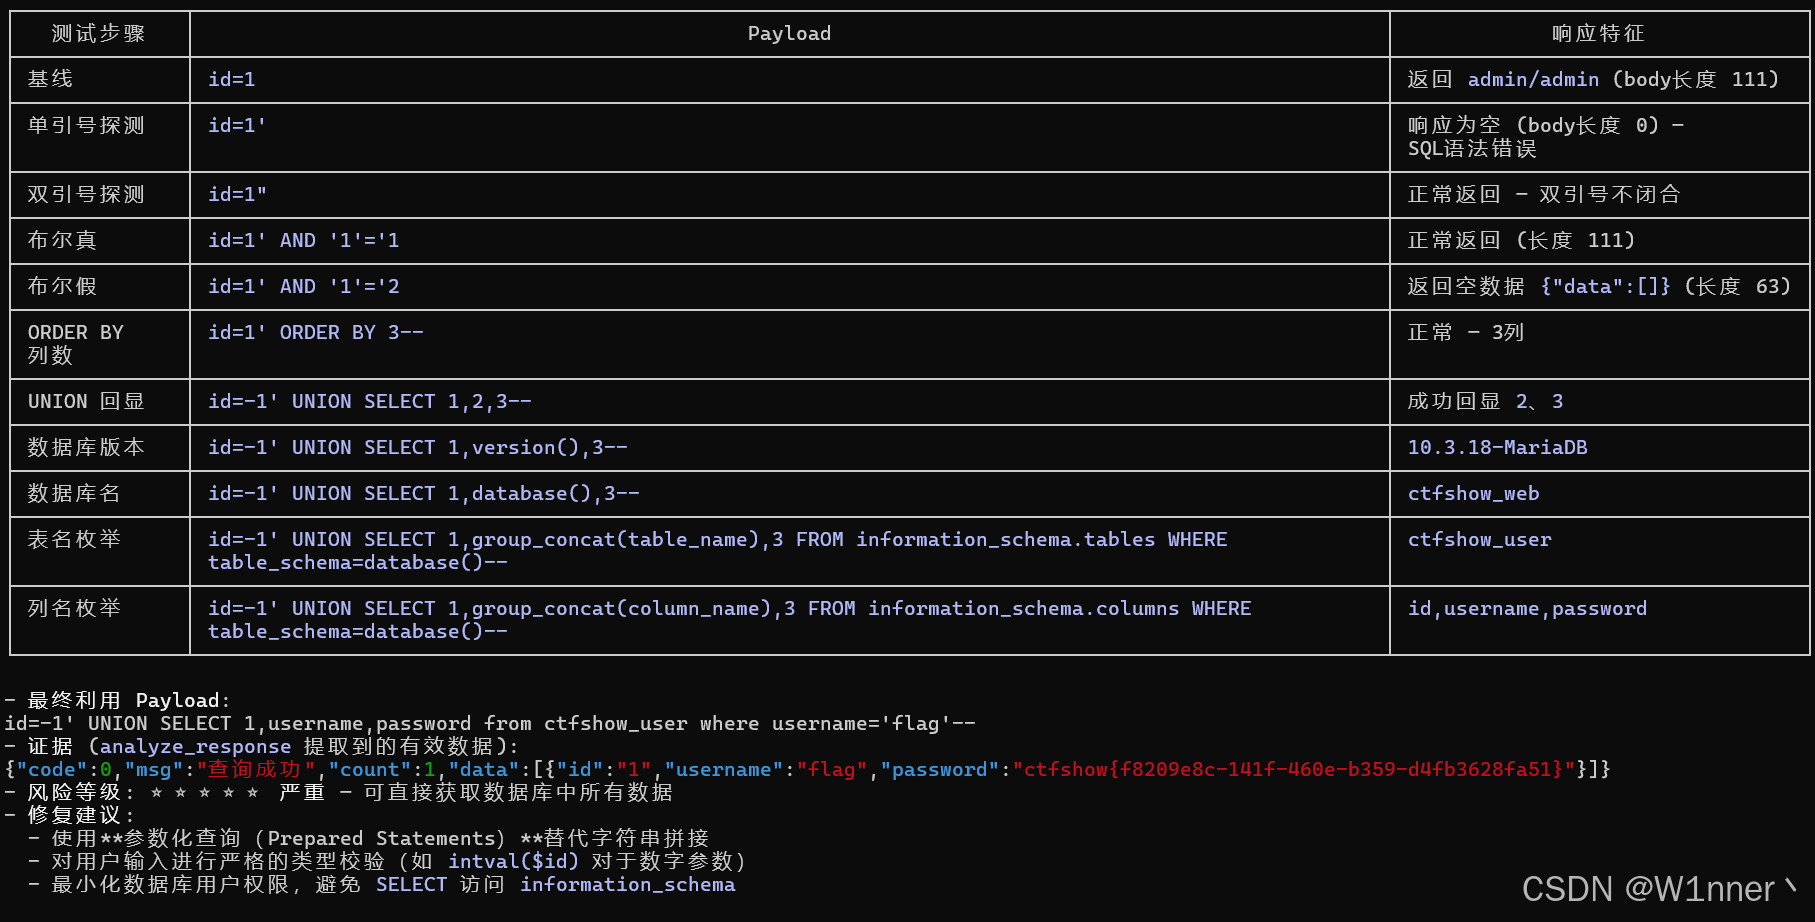Click the '正常 - 3列' response
This screenshot has height=922, width=1815.
tap(1466, 333)
